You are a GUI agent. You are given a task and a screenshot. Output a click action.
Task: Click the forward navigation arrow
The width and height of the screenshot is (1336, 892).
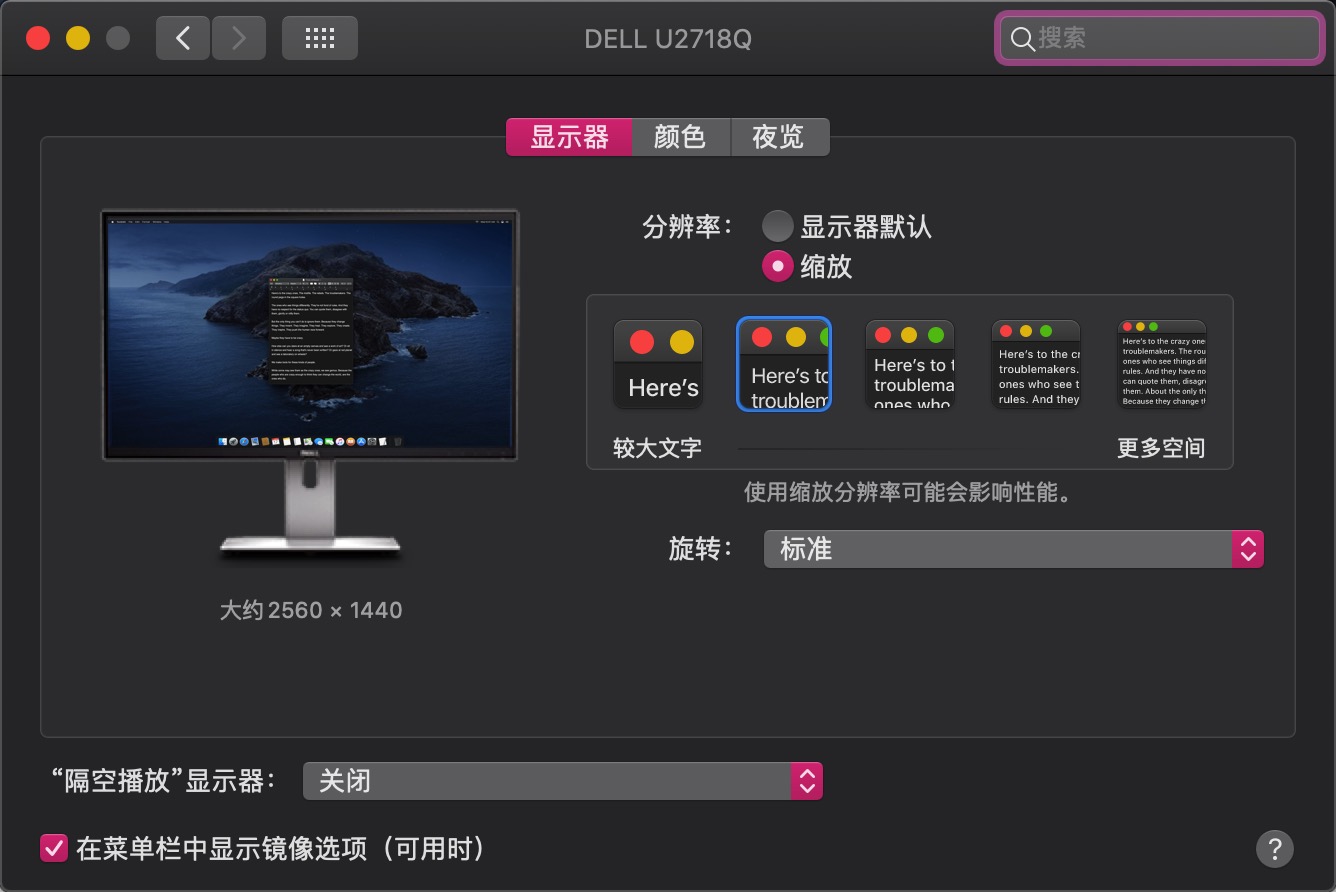coord(239,37)
